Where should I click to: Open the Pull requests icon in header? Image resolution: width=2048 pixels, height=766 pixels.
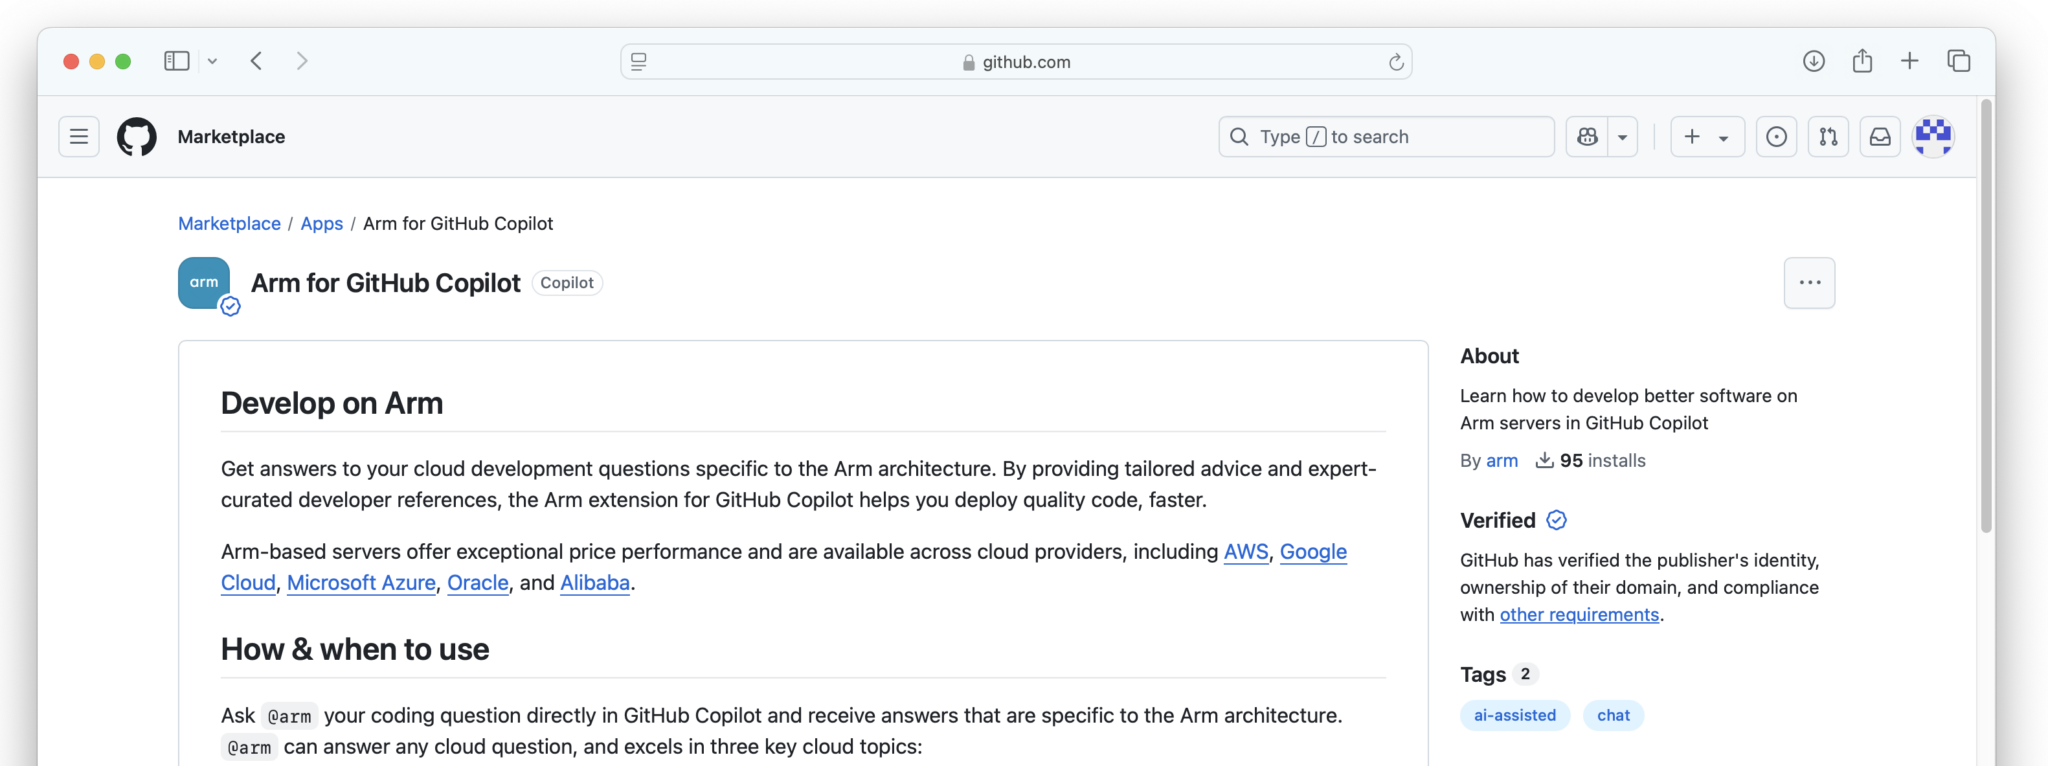[x=1828, y=137]
